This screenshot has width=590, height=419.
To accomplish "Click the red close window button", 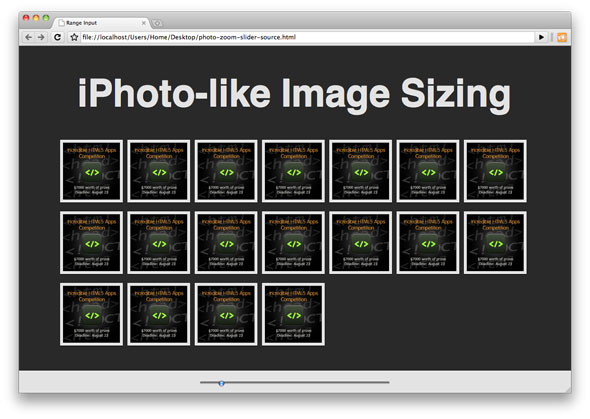I will point(26,18).
